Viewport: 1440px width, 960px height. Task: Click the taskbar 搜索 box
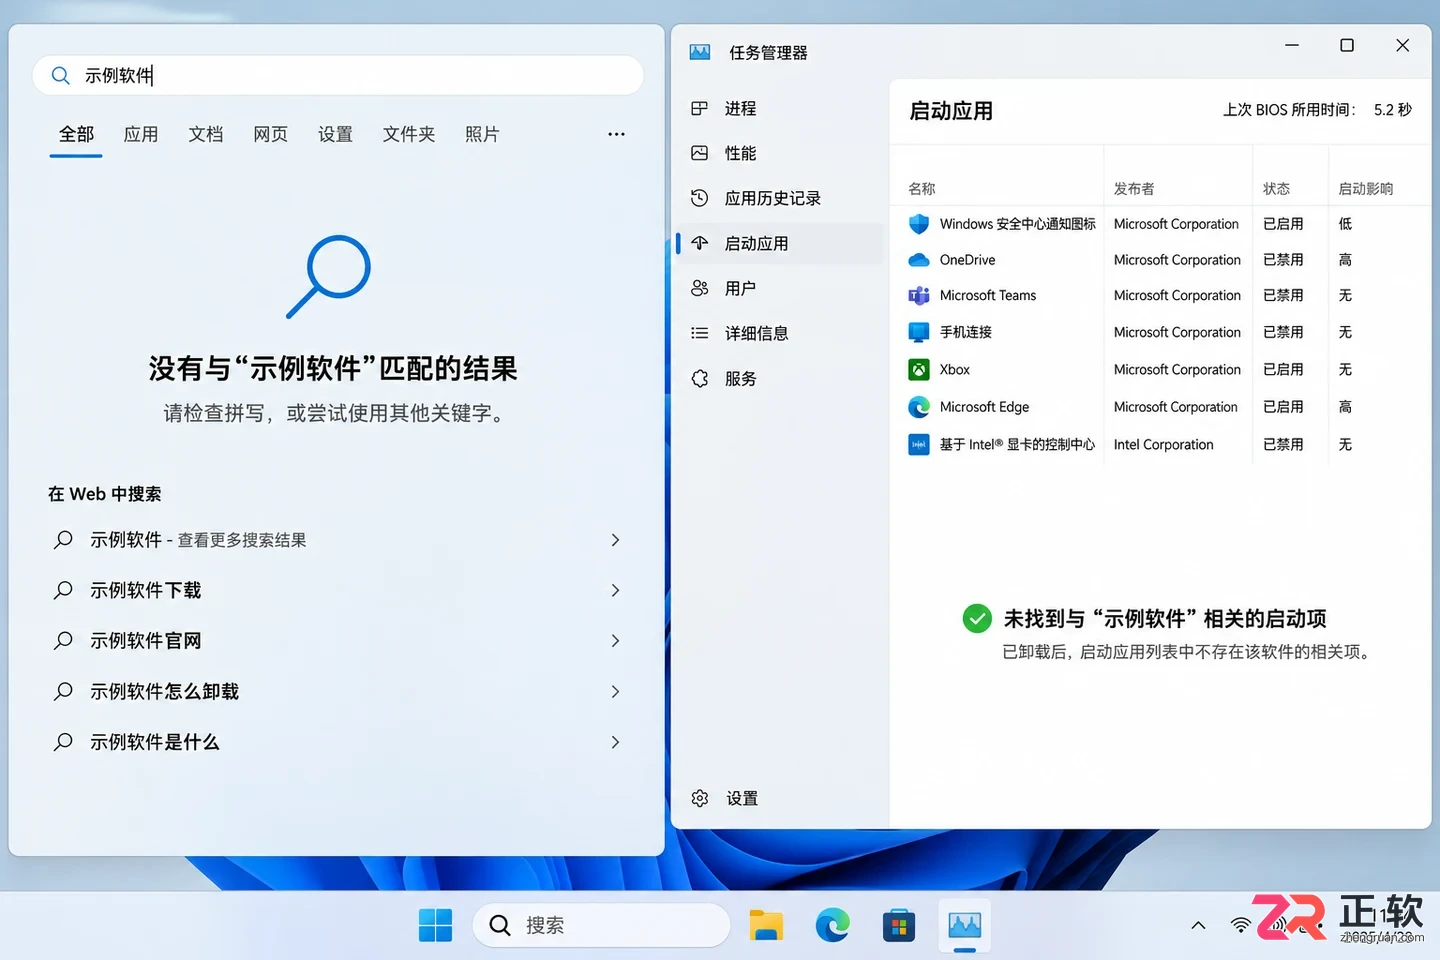point(601,925)
